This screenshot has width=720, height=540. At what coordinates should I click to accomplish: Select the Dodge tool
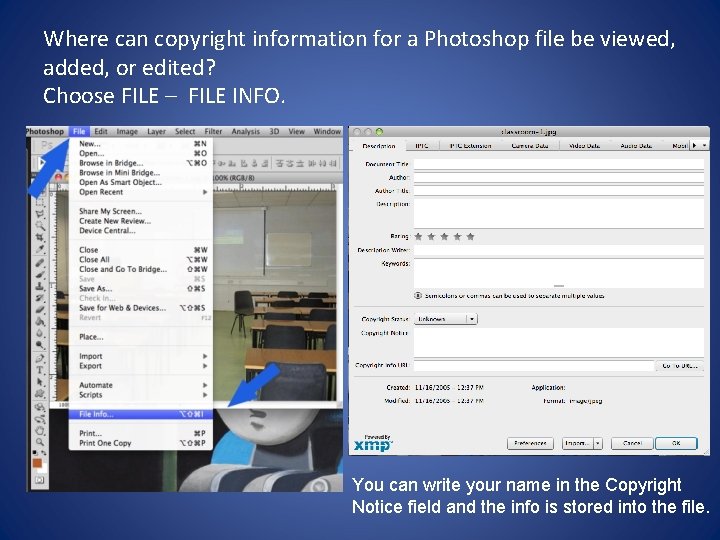[40, 345]
